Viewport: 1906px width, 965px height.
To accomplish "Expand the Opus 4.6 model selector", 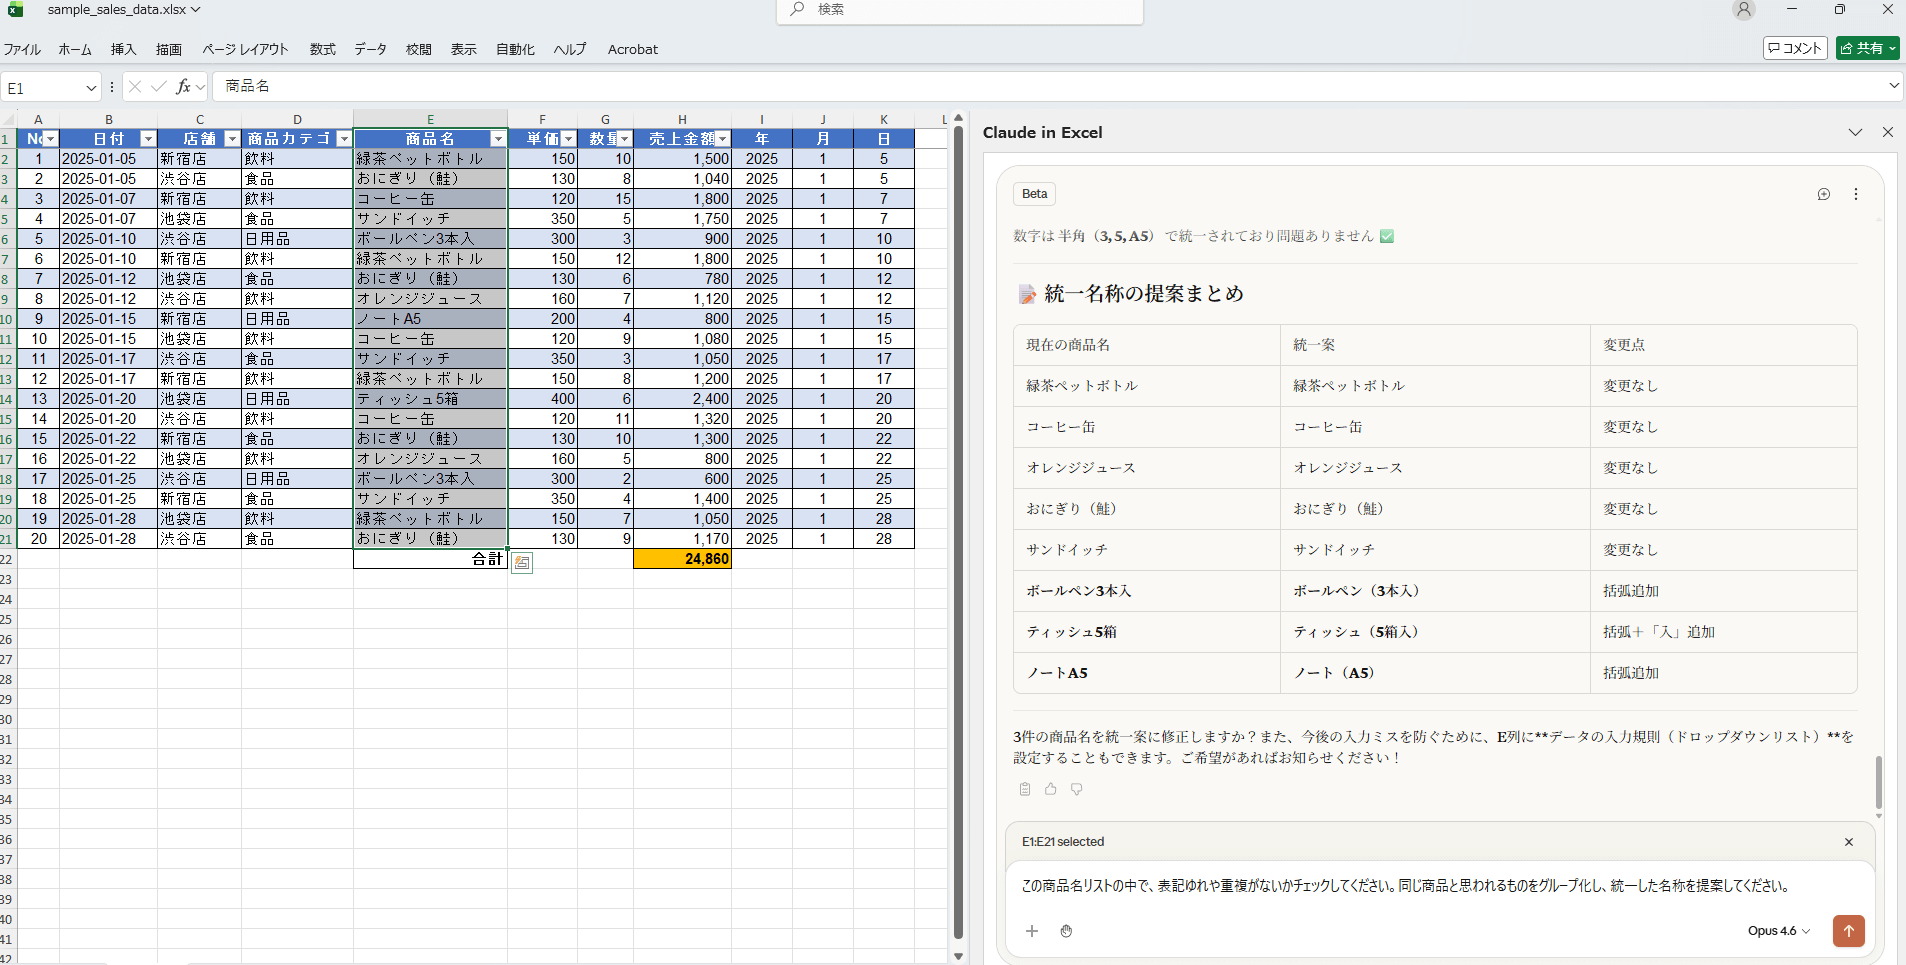I will pos(1778,931).
